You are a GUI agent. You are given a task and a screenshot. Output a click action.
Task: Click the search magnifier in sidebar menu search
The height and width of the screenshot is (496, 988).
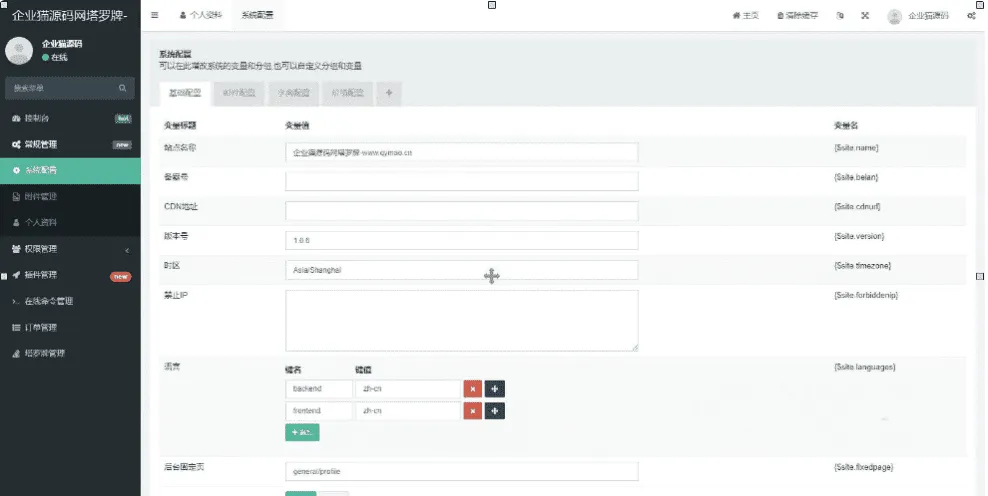123,88
